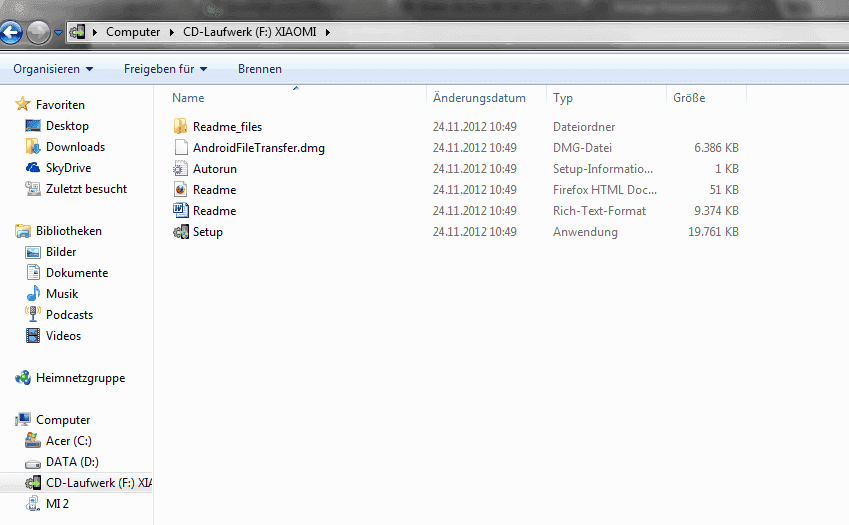
Task: Click the Firefox HTML Readme icon
Action: click(180, 189)
